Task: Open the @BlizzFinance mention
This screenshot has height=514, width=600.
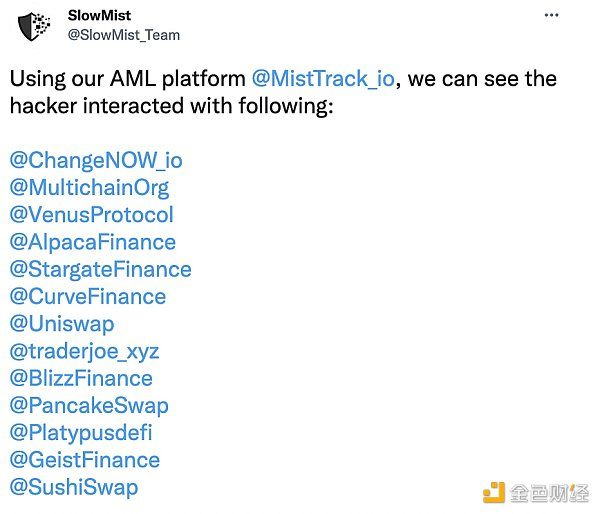Action: click(81, 378)
